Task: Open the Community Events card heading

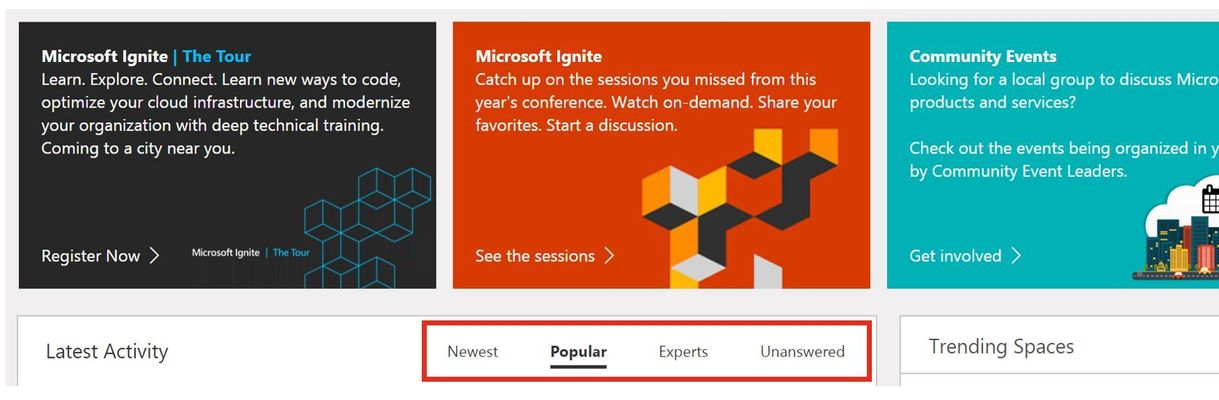Action: (982, 56)
